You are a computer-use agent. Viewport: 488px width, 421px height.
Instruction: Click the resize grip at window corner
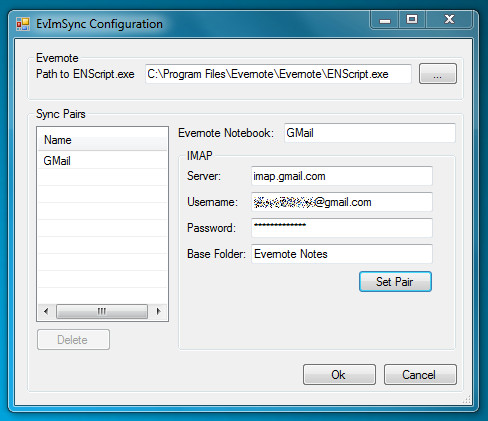[x=467, y=399]
